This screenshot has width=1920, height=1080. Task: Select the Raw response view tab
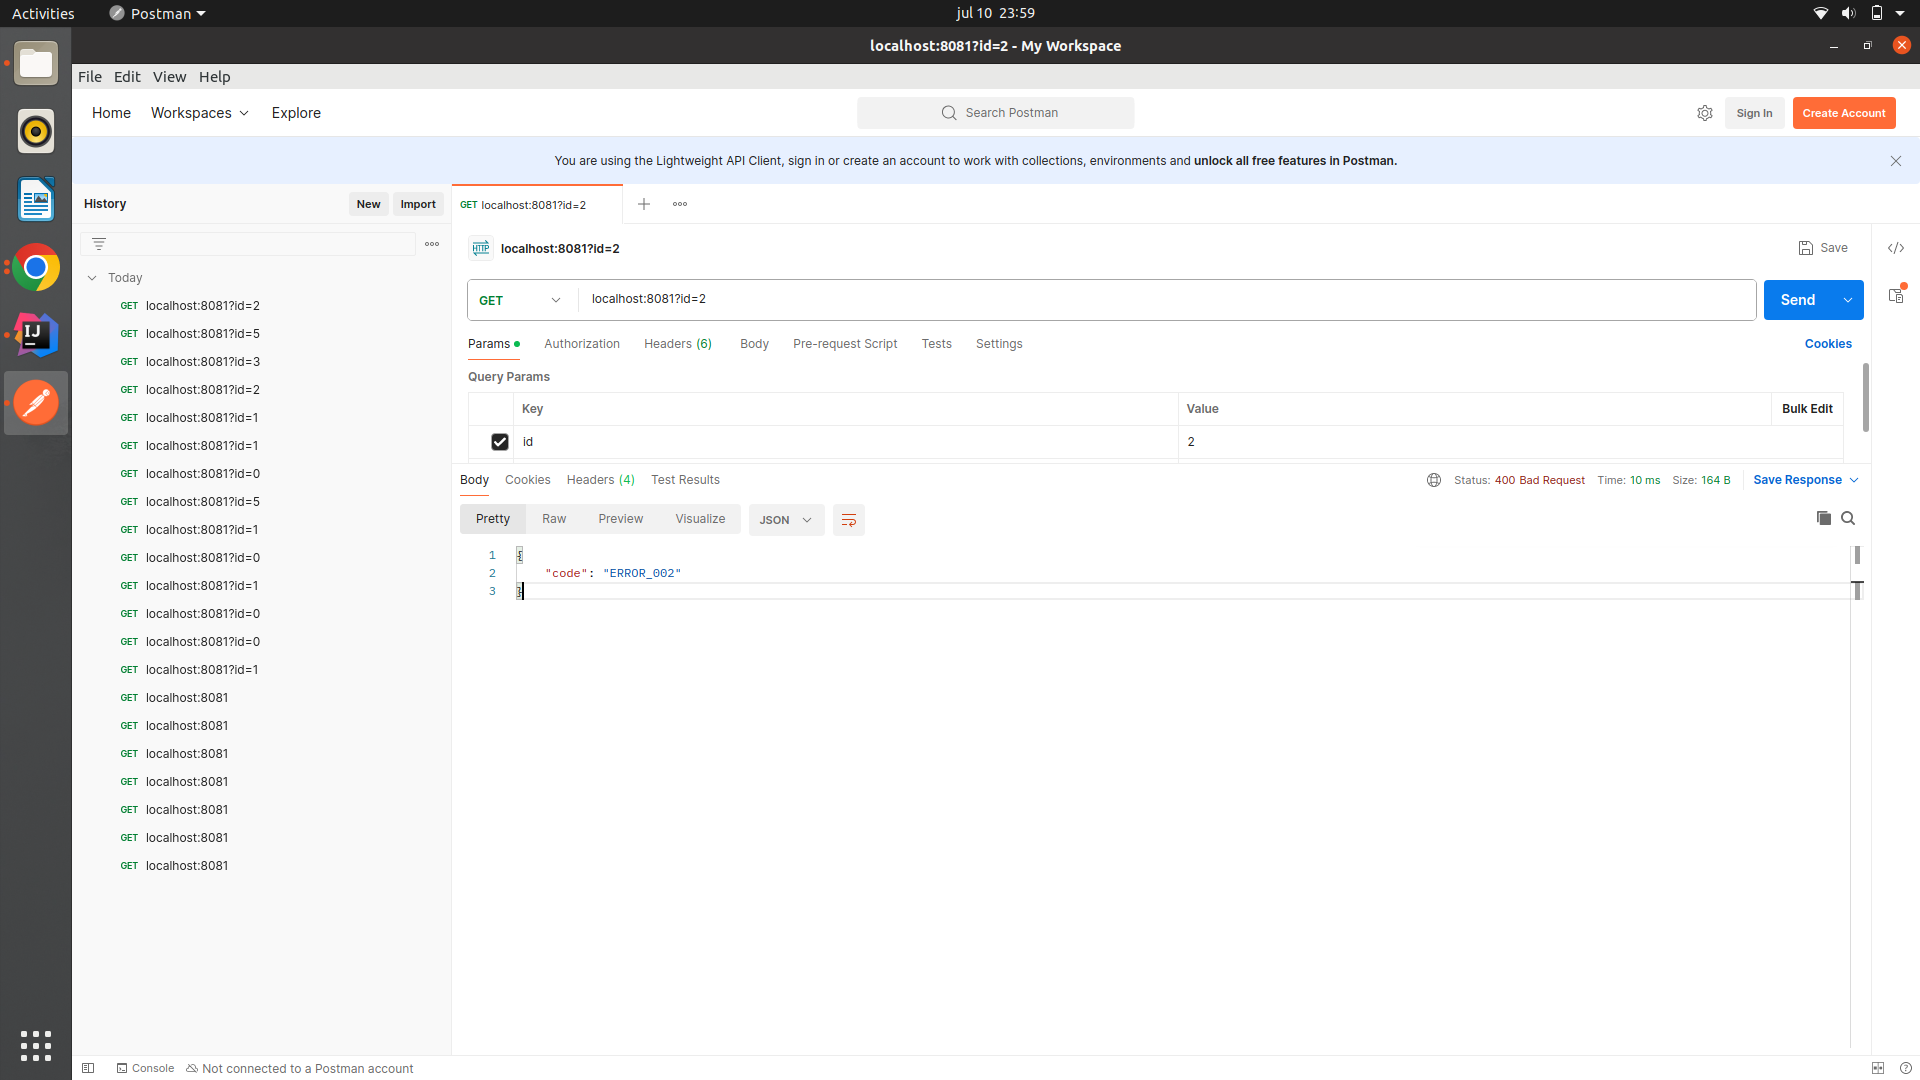click(x=553, y=519)
